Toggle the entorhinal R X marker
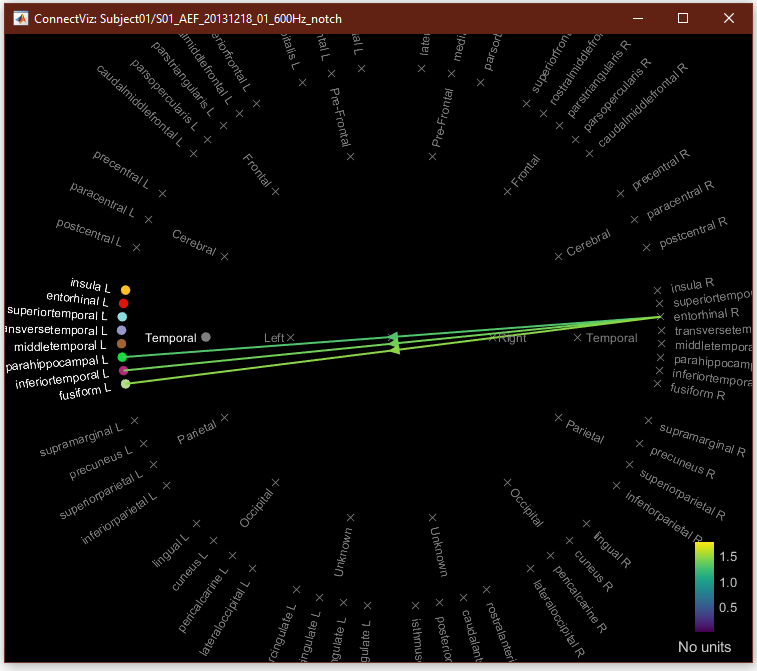This screenshot has height=671, width=757. [659, 316]
